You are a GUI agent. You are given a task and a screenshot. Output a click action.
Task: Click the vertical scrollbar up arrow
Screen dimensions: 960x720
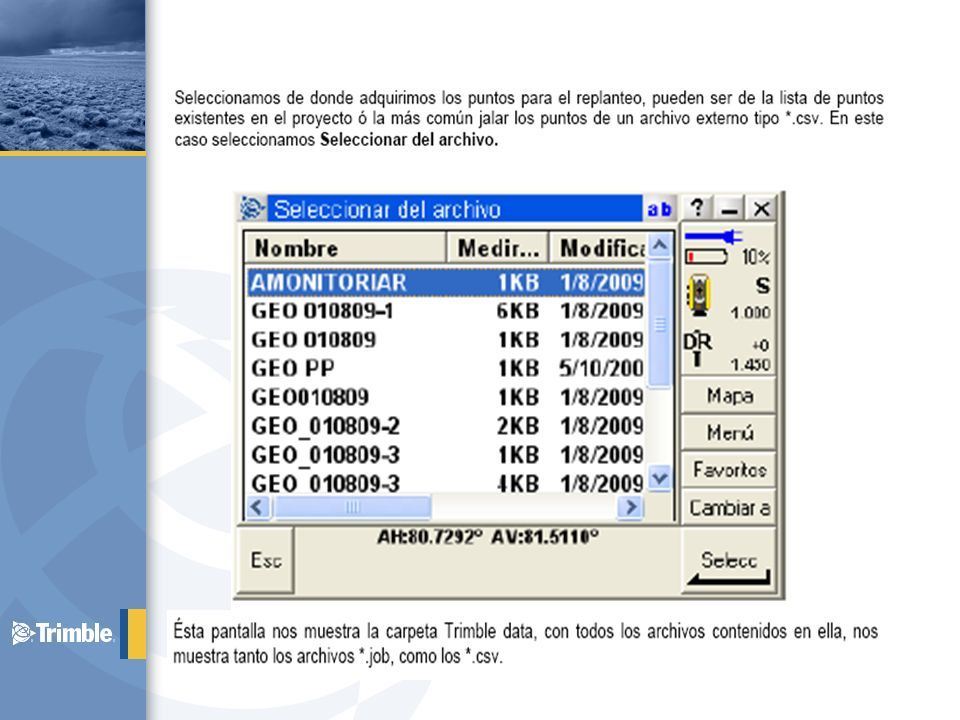click(659, 245)
